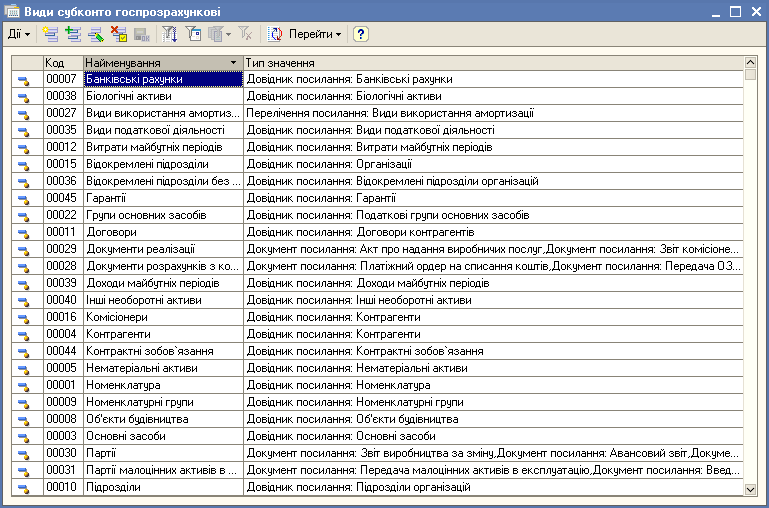Click the Disable filter icon
The width and height of the screenshot is (769, 508).
[245, 34]
